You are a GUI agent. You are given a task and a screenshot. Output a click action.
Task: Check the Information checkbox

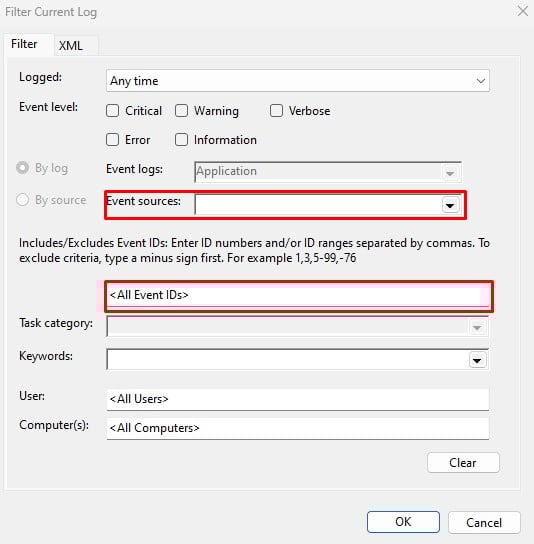[x=181, y=140]
